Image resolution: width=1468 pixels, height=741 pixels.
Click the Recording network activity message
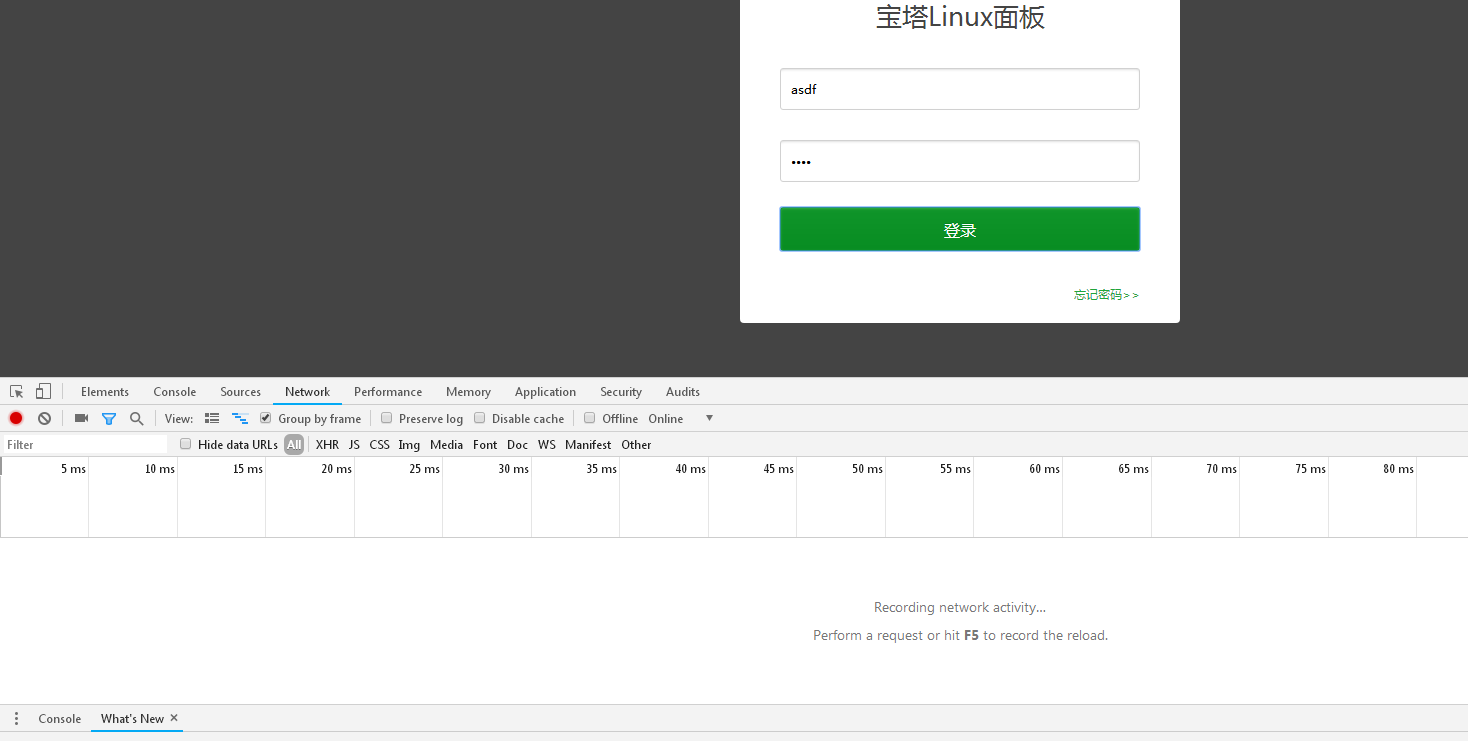[x=960, y=607]
